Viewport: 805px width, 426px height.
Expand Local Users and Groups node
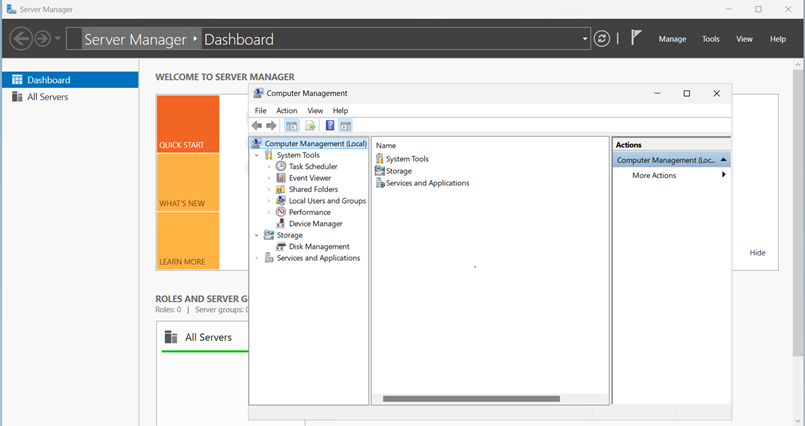[x=269, y=201]
